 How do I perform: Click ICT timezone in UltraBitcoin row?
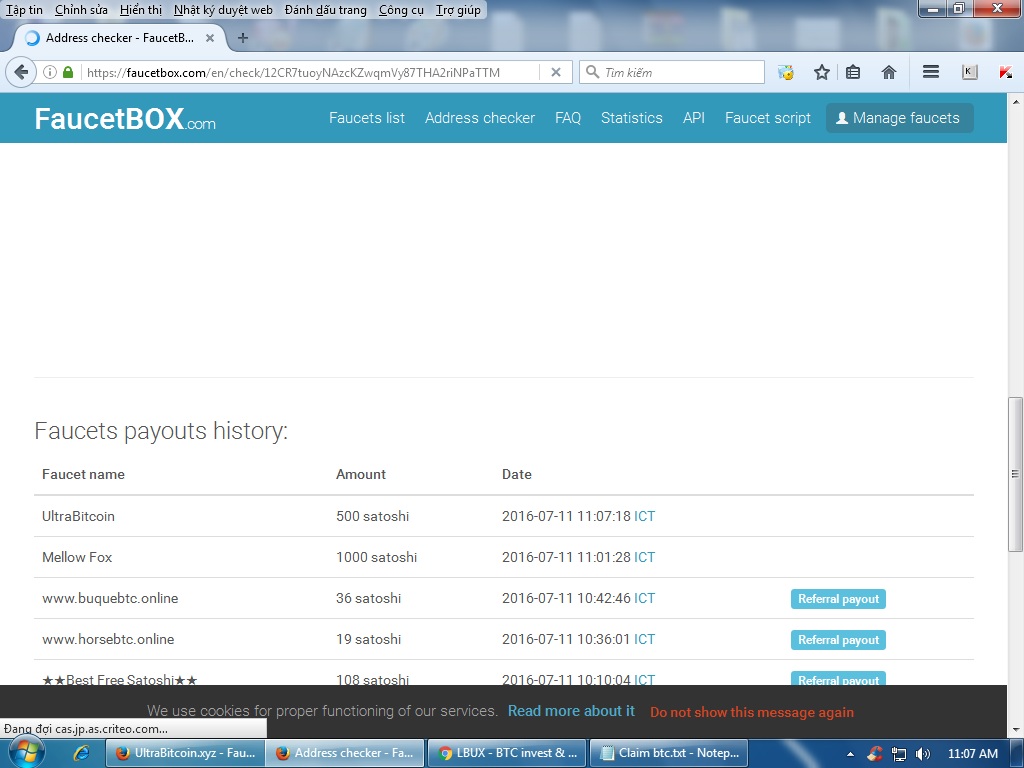(x=644, y=517)
